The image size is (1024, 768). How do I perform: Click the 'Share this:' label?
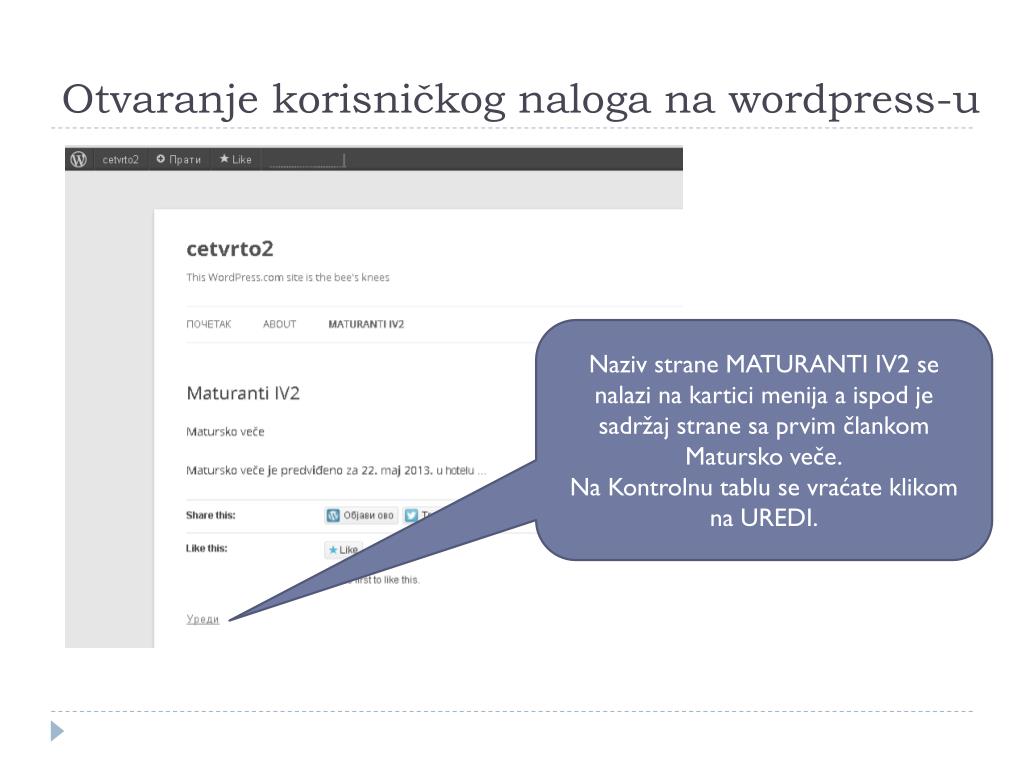(210, 515)
